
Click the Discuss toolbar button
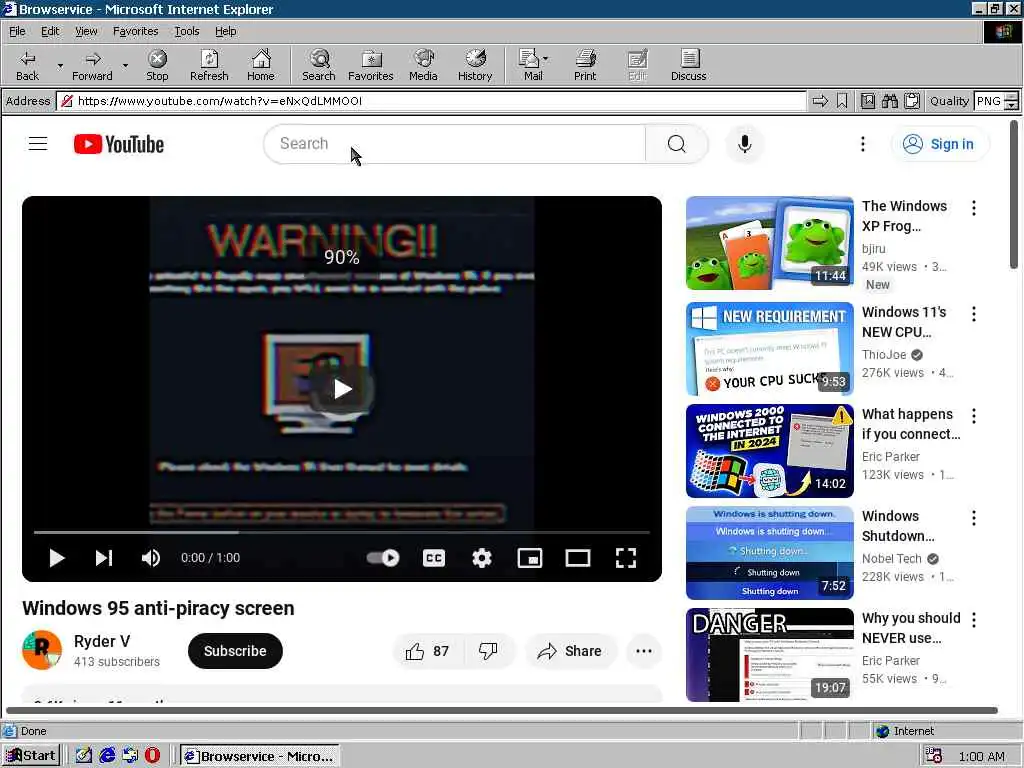pyautogui.click(x=688, y=65)
